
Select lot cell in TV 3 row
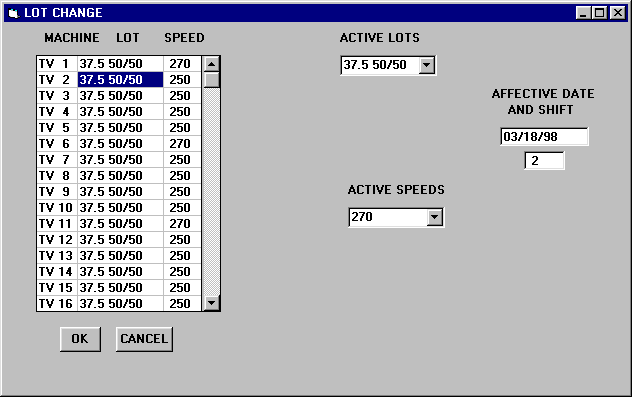(121, 96)
